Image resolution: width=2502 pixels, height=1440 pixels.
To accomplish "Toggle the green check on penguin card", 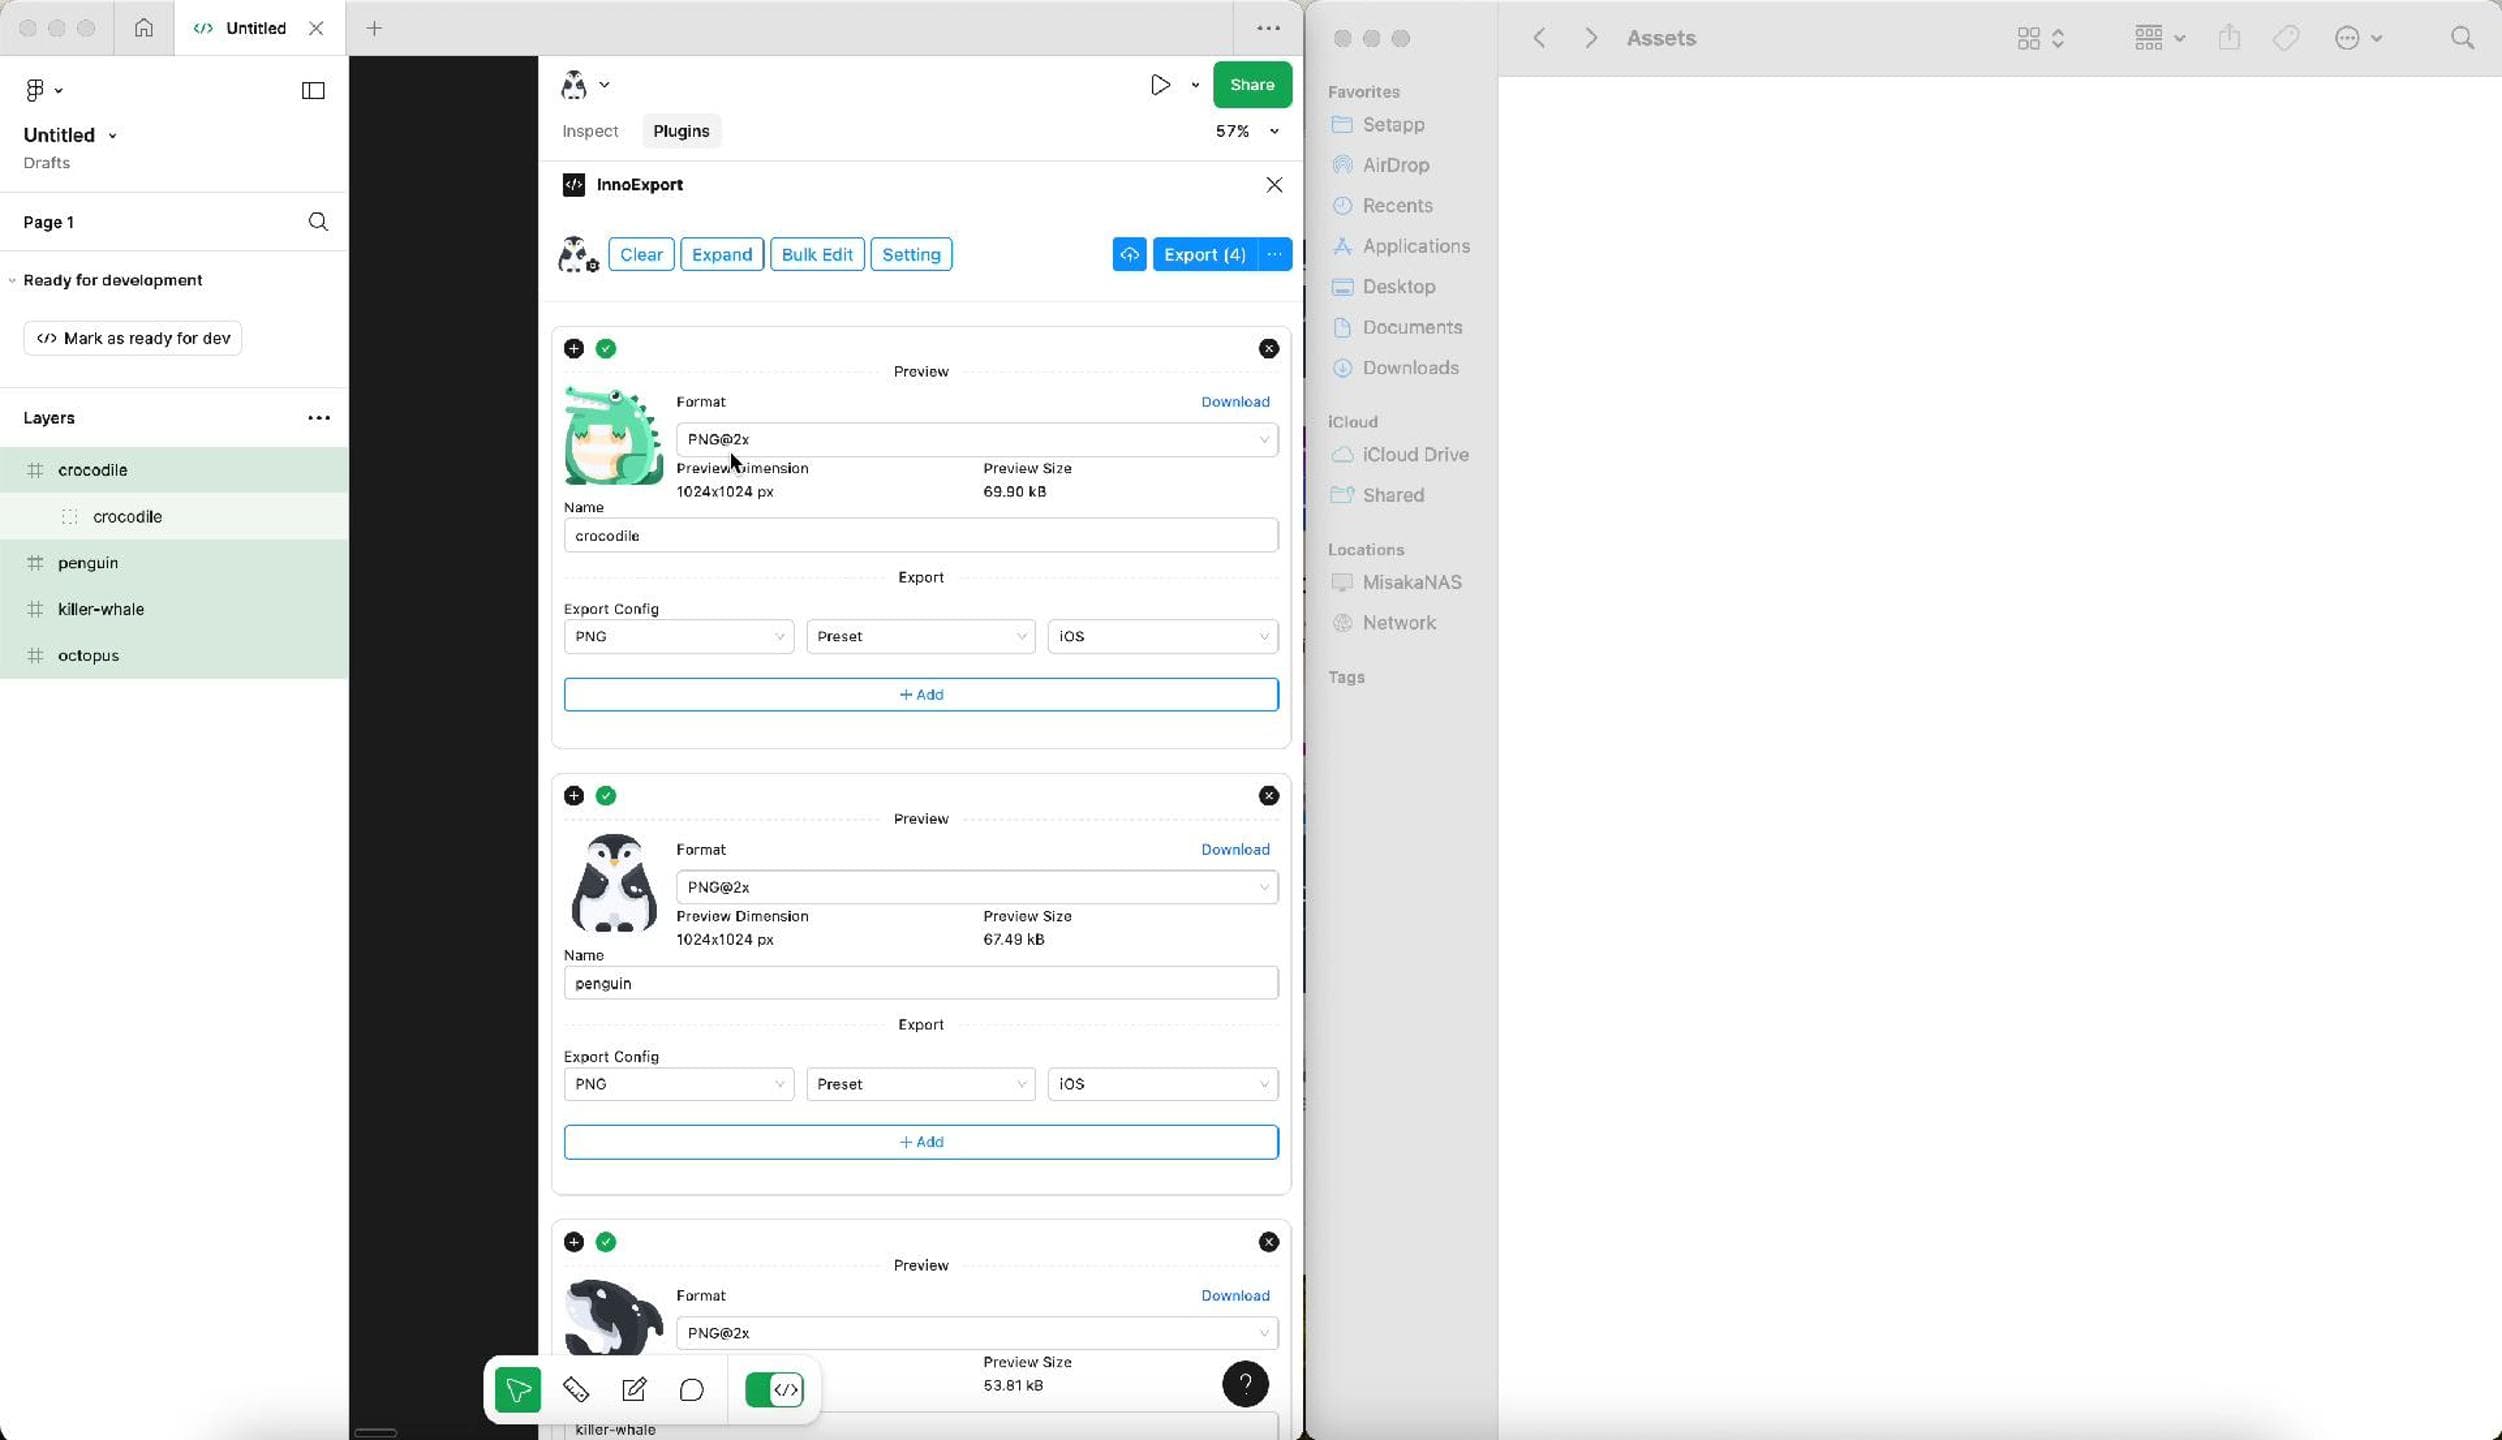I will point(606,795).
